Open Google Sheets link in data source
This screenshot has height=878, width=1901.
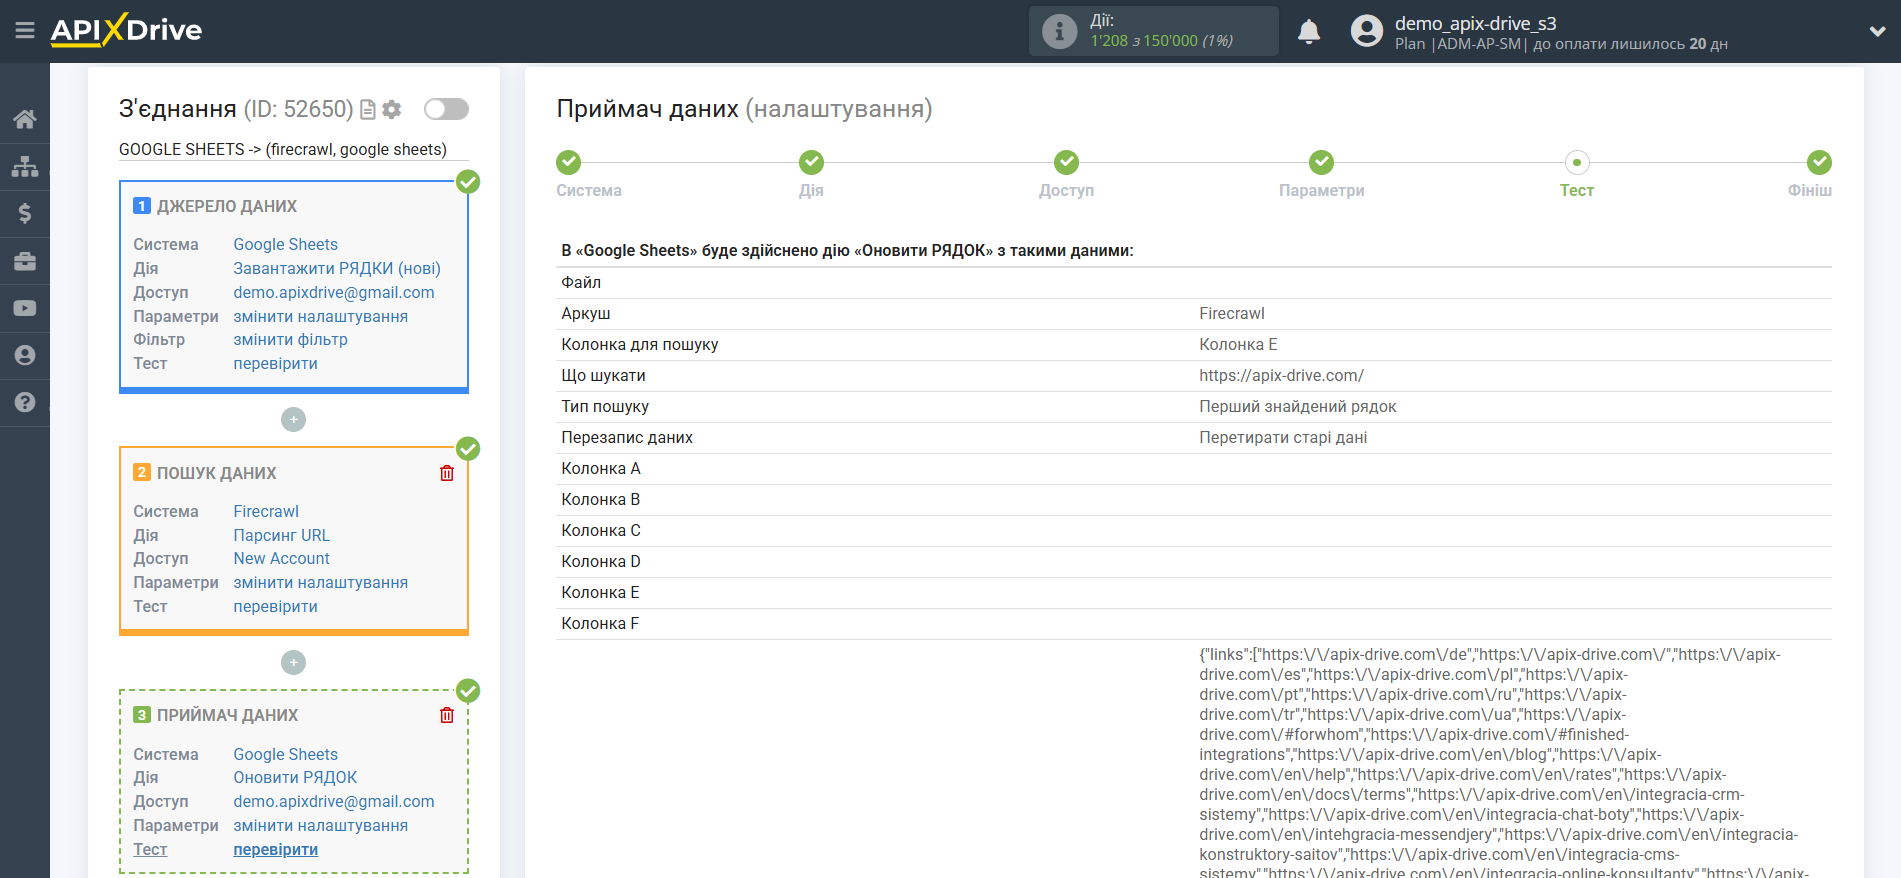coord(285,244)
